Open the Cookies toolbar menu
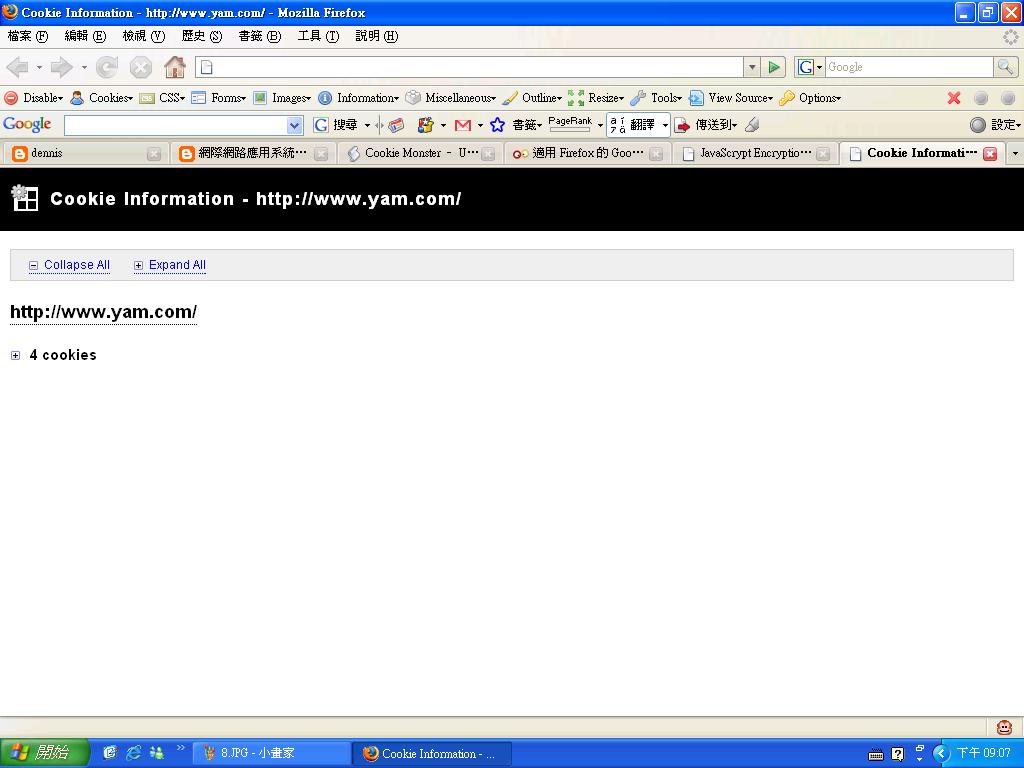The image size is (1024, 768). tap(102, 98)
